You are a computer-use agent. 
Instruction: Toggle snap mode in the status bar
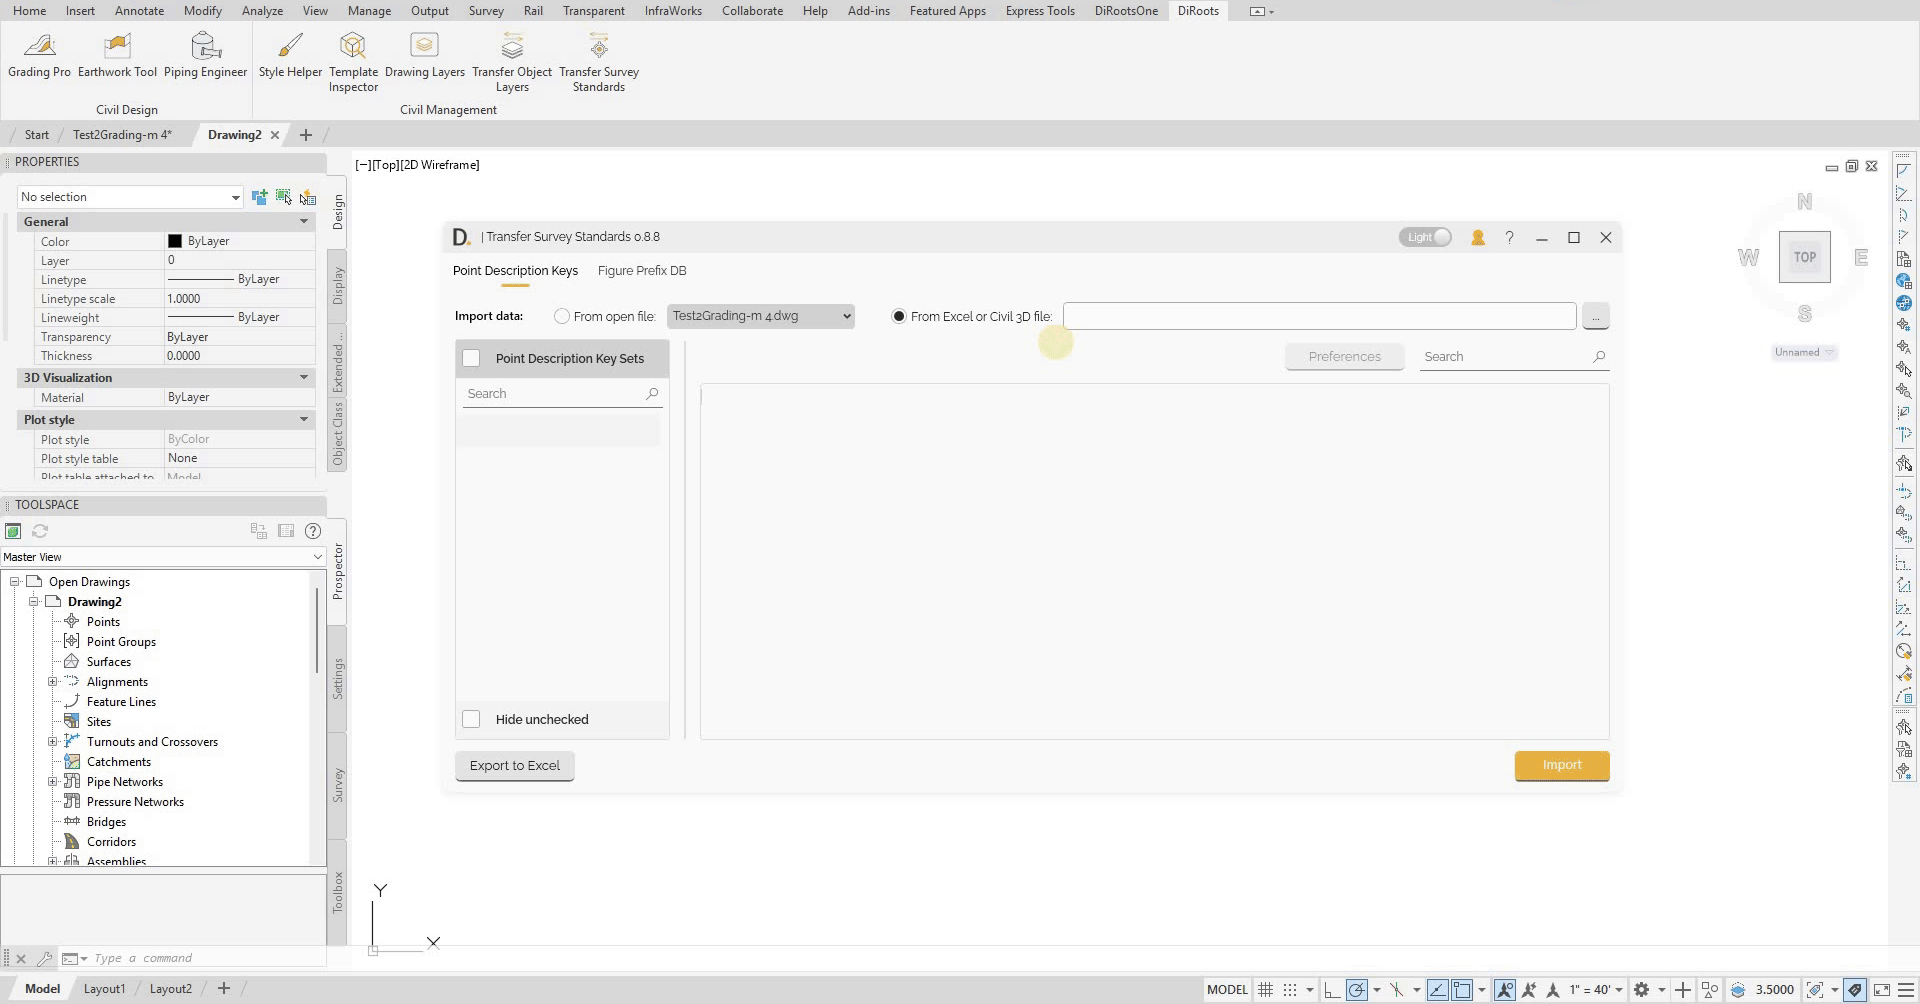(x=1291, y=989)
